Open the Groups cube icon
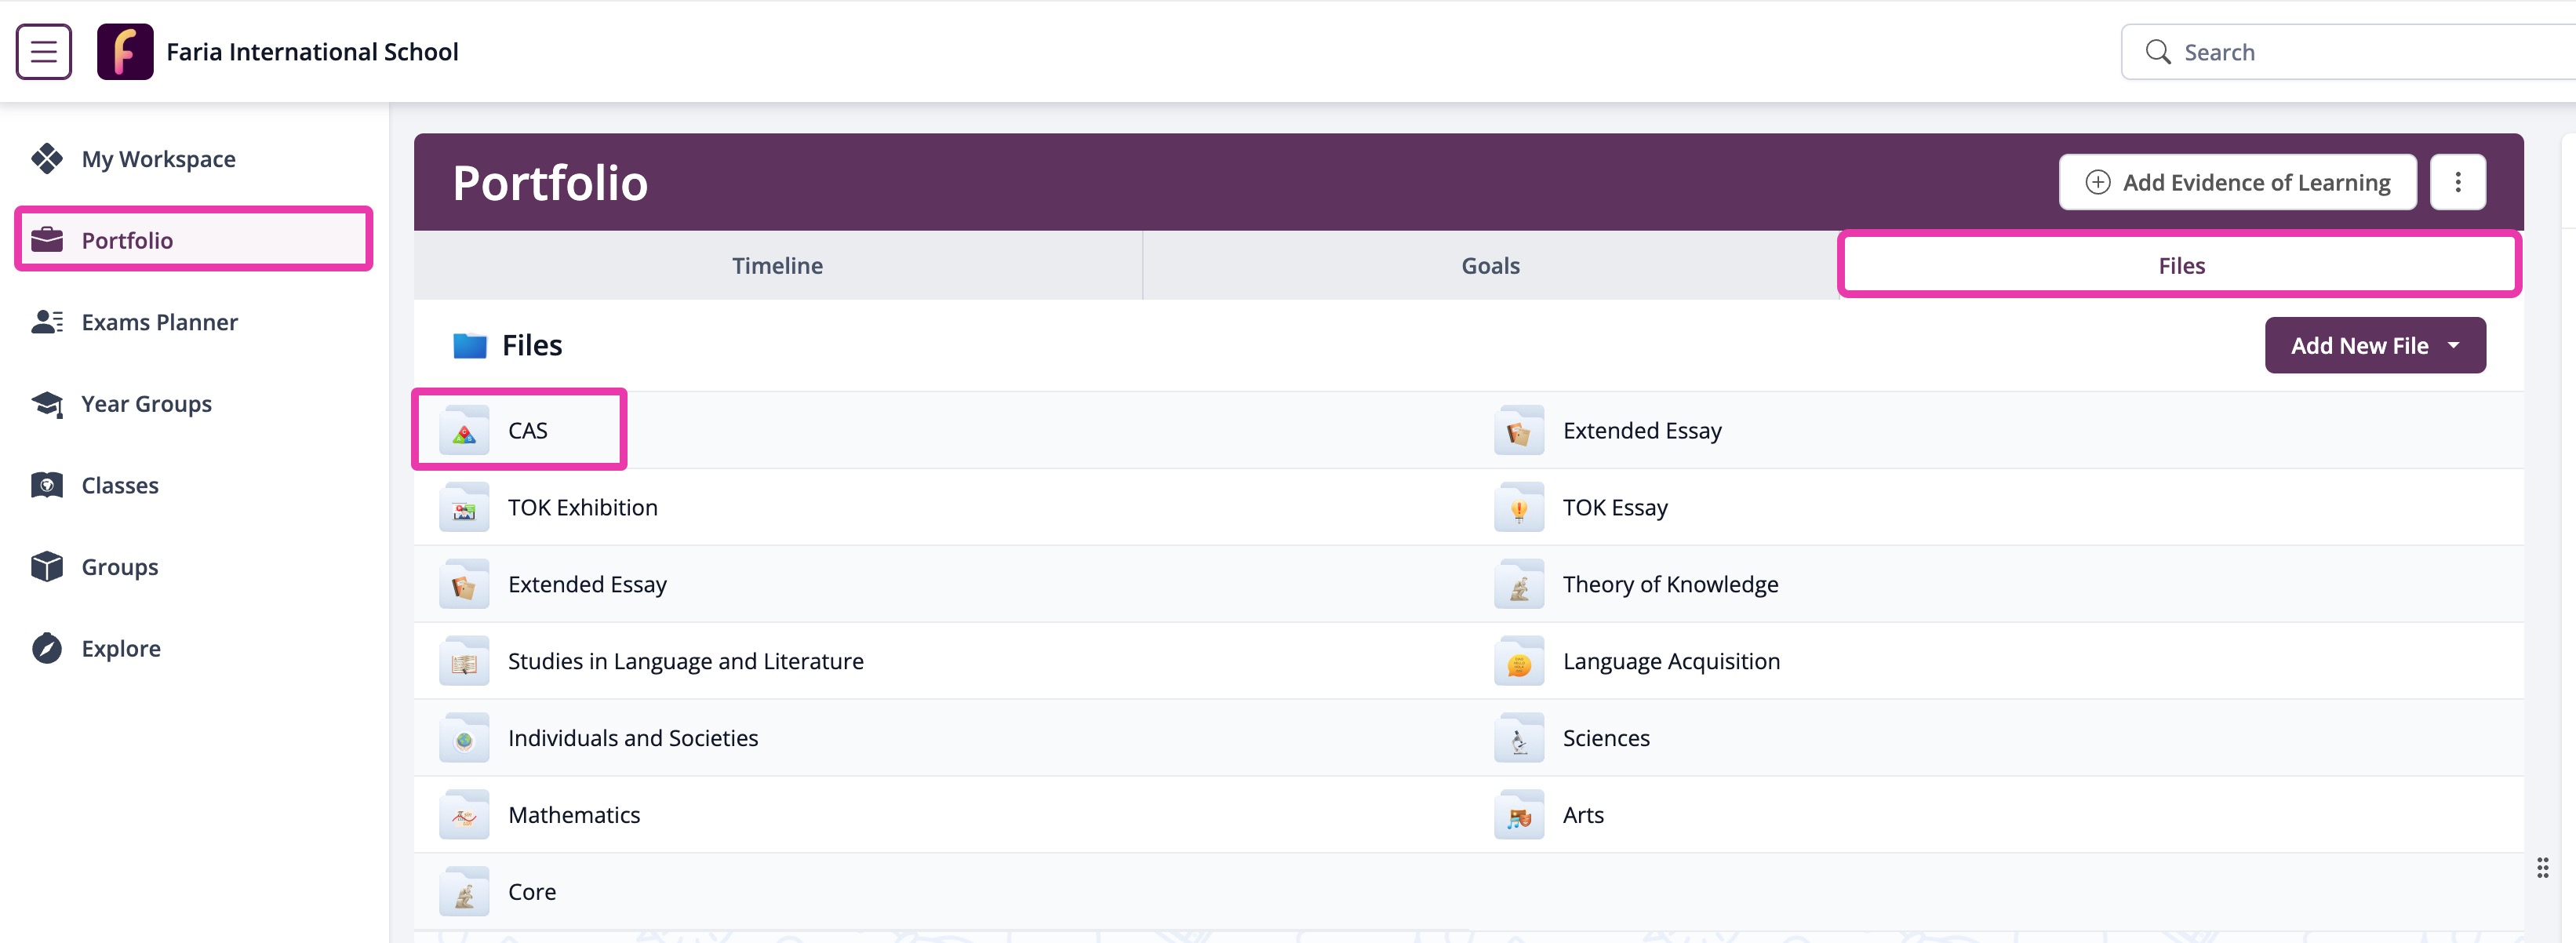This screenshot has width=2576, height=943. click(47, 567)
